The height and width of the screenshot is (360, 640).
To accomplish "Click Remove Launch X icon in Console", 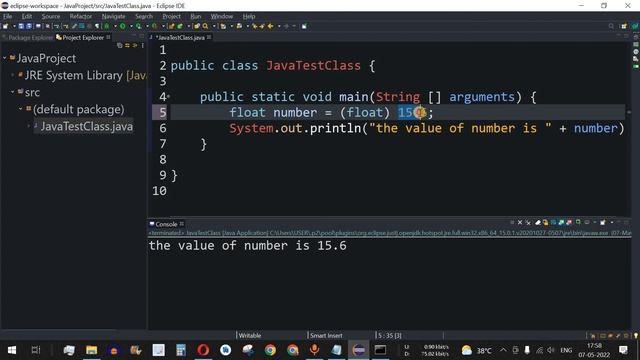I will tap(520, 222).
